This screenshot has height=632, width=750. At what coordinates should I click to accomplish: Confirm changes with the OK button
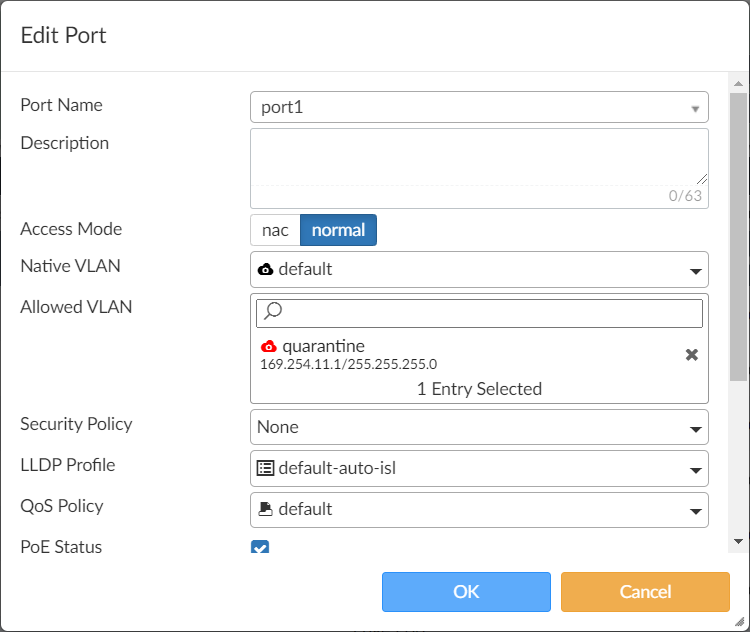click(x=466, y=591)
